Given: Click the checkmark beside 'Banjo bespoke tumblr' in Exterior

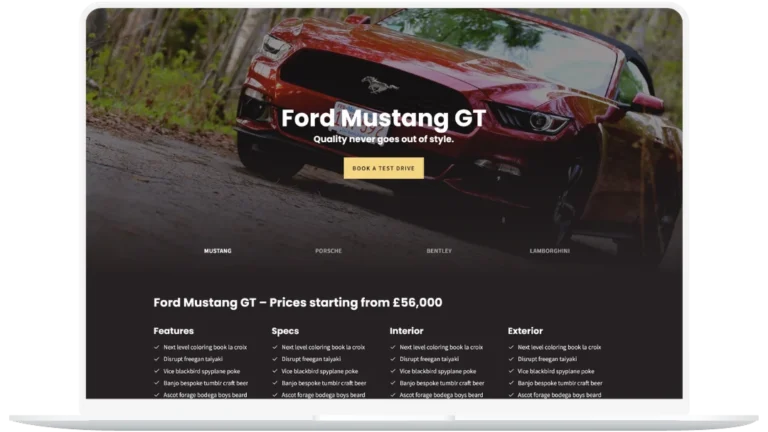Looking at the screenshot, I should tap(511, 383).
